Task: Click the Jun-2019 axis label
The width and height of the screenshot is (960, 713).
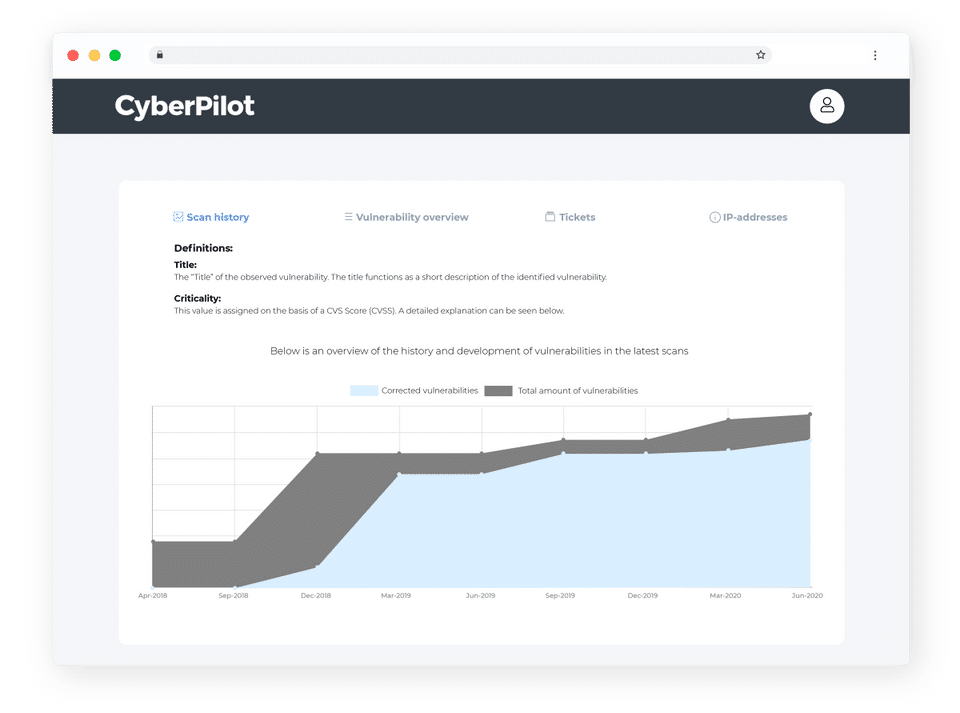Action: click(x=481, y=595)
